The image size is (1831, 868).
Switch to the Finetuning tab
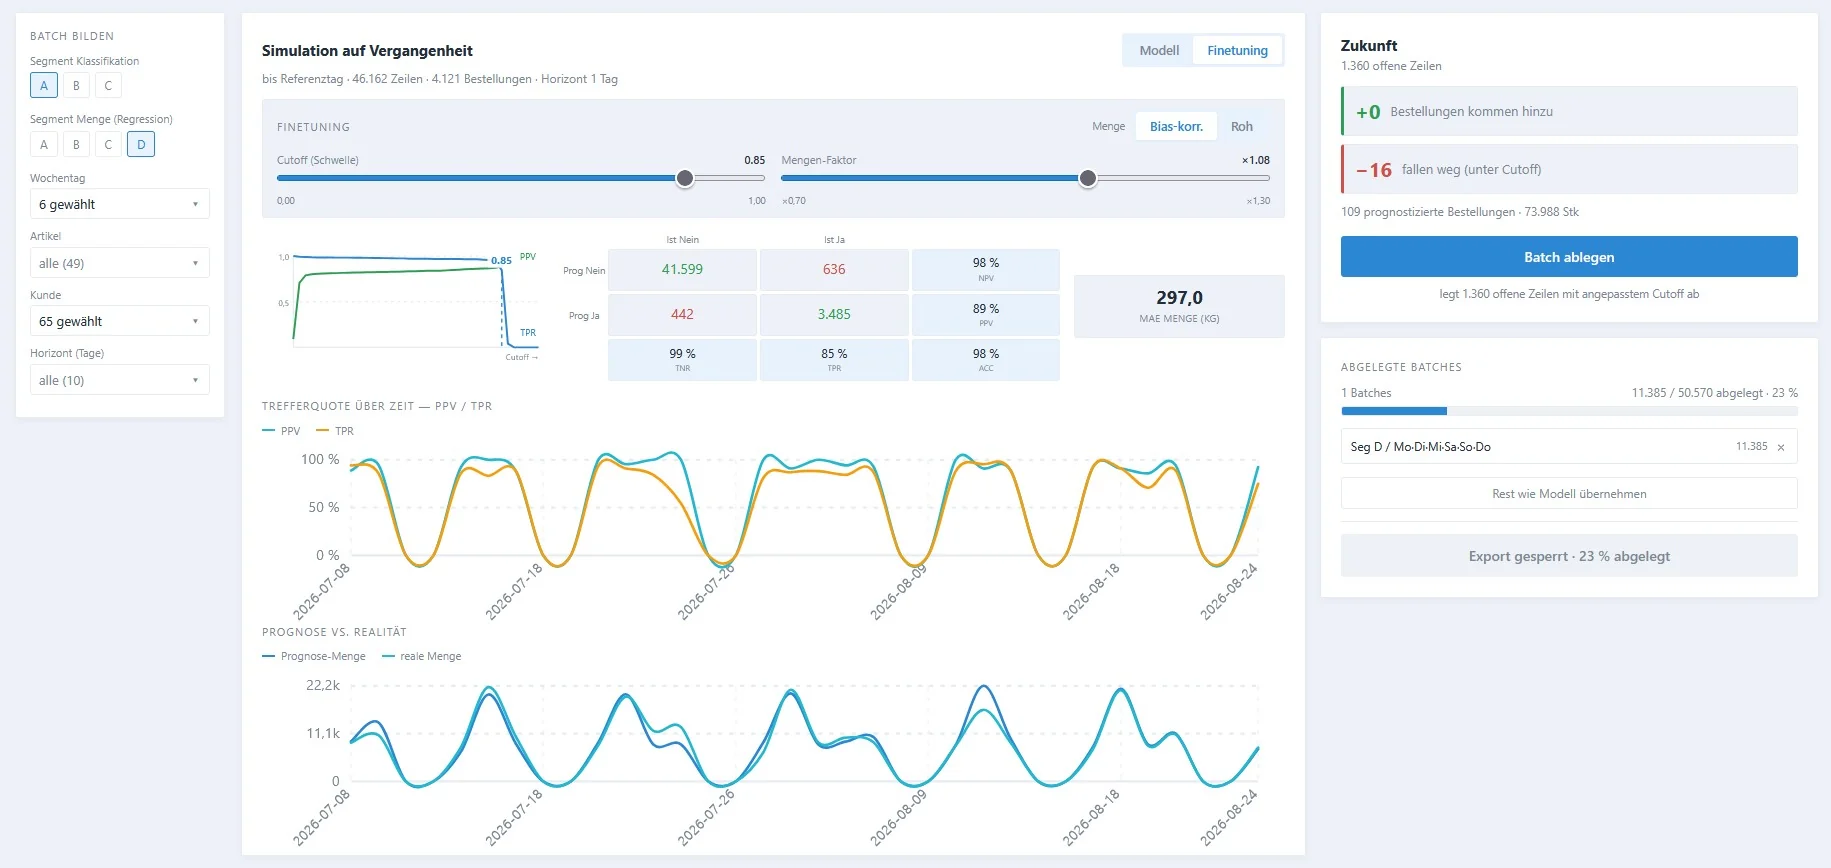[1237, 50]
